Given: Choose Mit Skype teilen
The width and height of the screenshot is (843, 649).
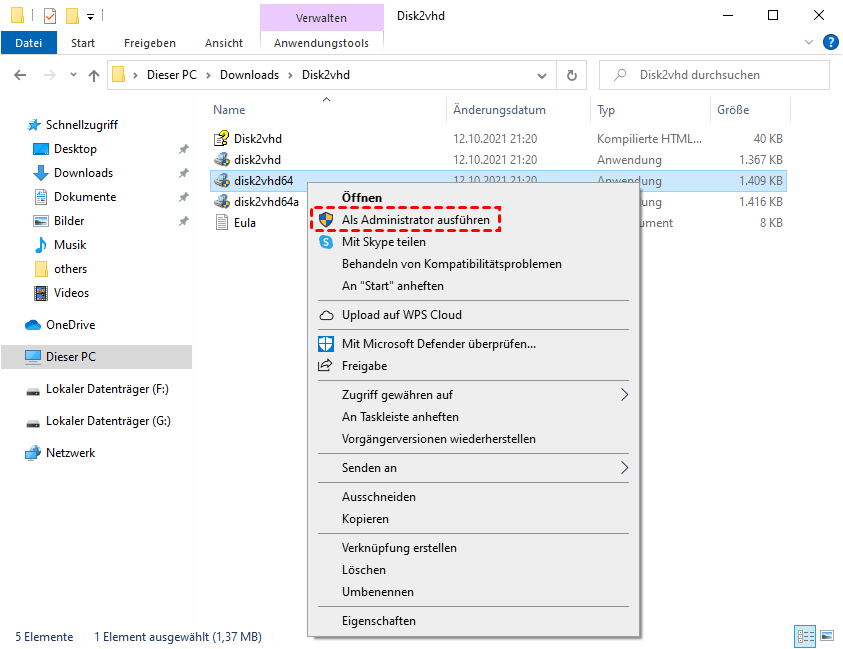Looking at the screenshot, I should (x=473, y=242).
